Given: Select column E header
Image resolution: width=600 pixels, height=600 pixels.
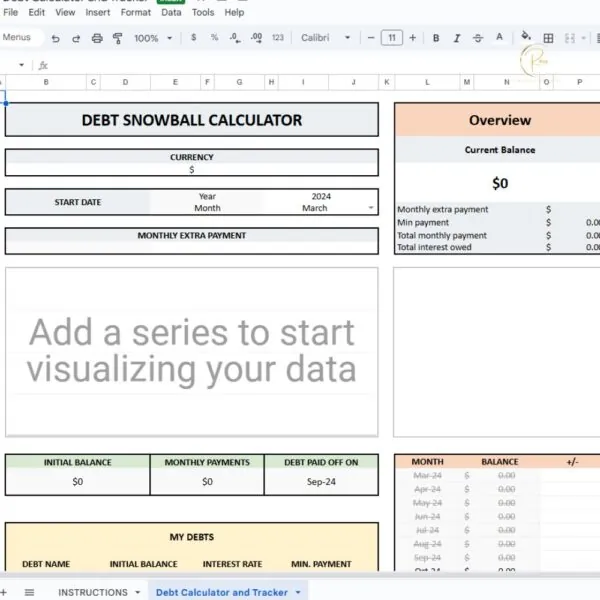Looking at the screenshot, I should 175,82.
